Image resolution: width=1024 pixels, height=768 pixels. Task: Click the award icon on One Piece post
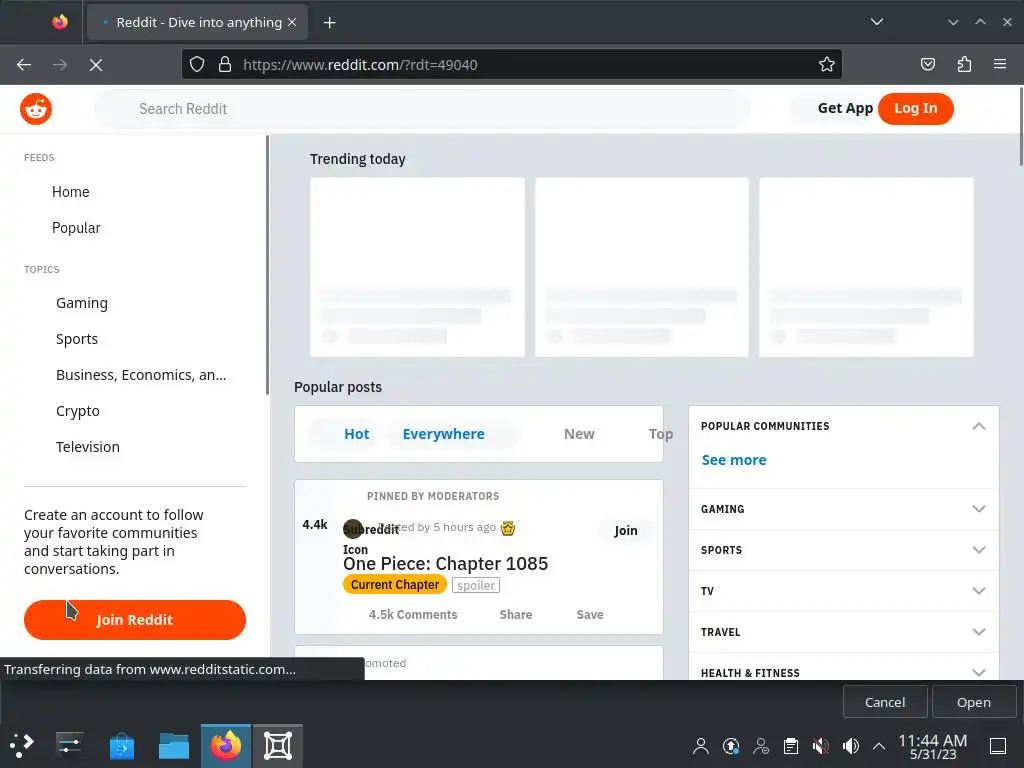pos(508,528)
